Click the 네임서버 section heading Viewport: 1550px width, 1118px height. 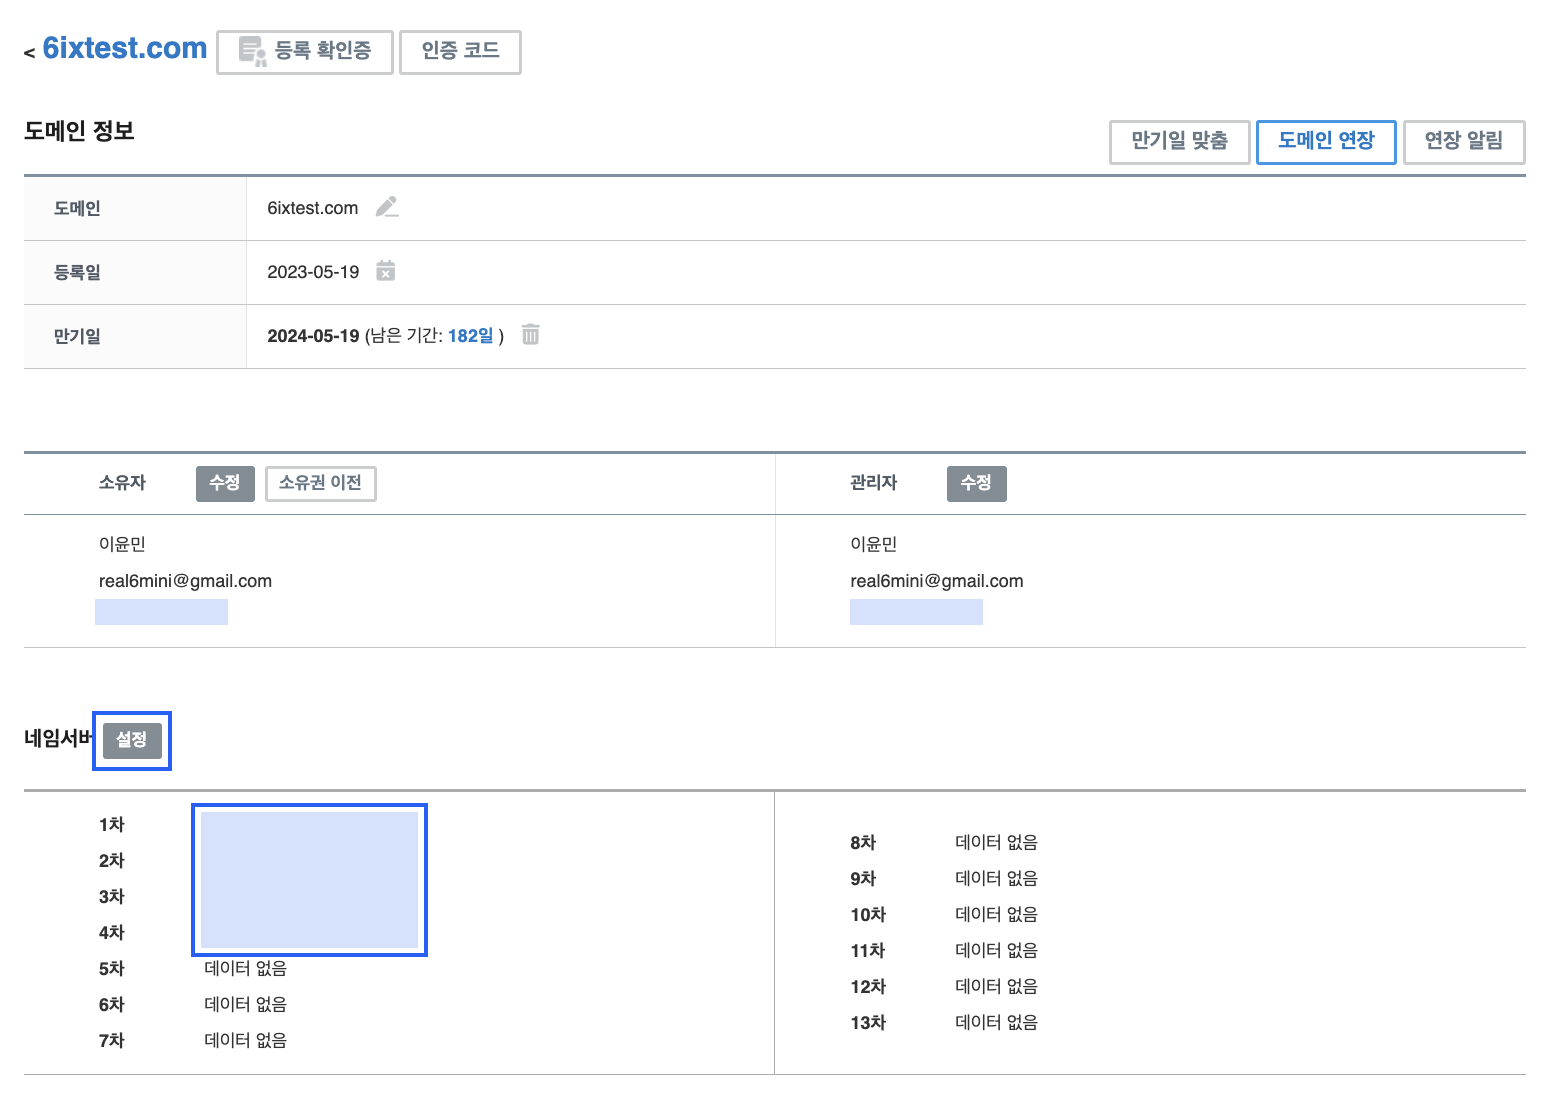click(x=59, y=738)
